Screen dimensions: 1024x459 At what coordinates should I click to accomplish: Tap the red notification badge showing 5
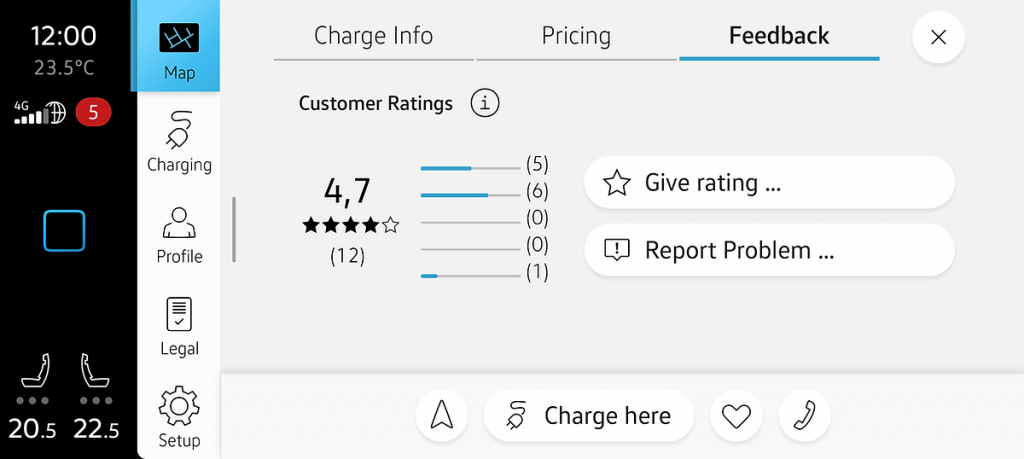[x=93, y=113]
